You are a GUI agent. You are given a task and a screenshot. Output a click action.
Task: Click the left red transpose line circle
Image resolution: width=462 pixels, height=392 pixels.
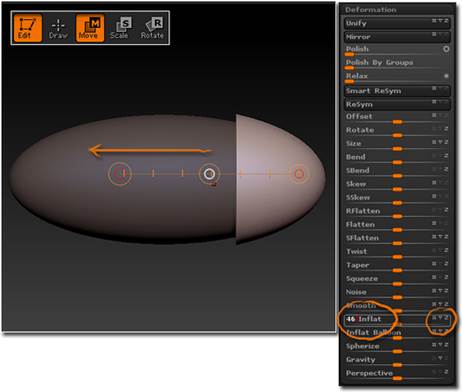[120, 173]
